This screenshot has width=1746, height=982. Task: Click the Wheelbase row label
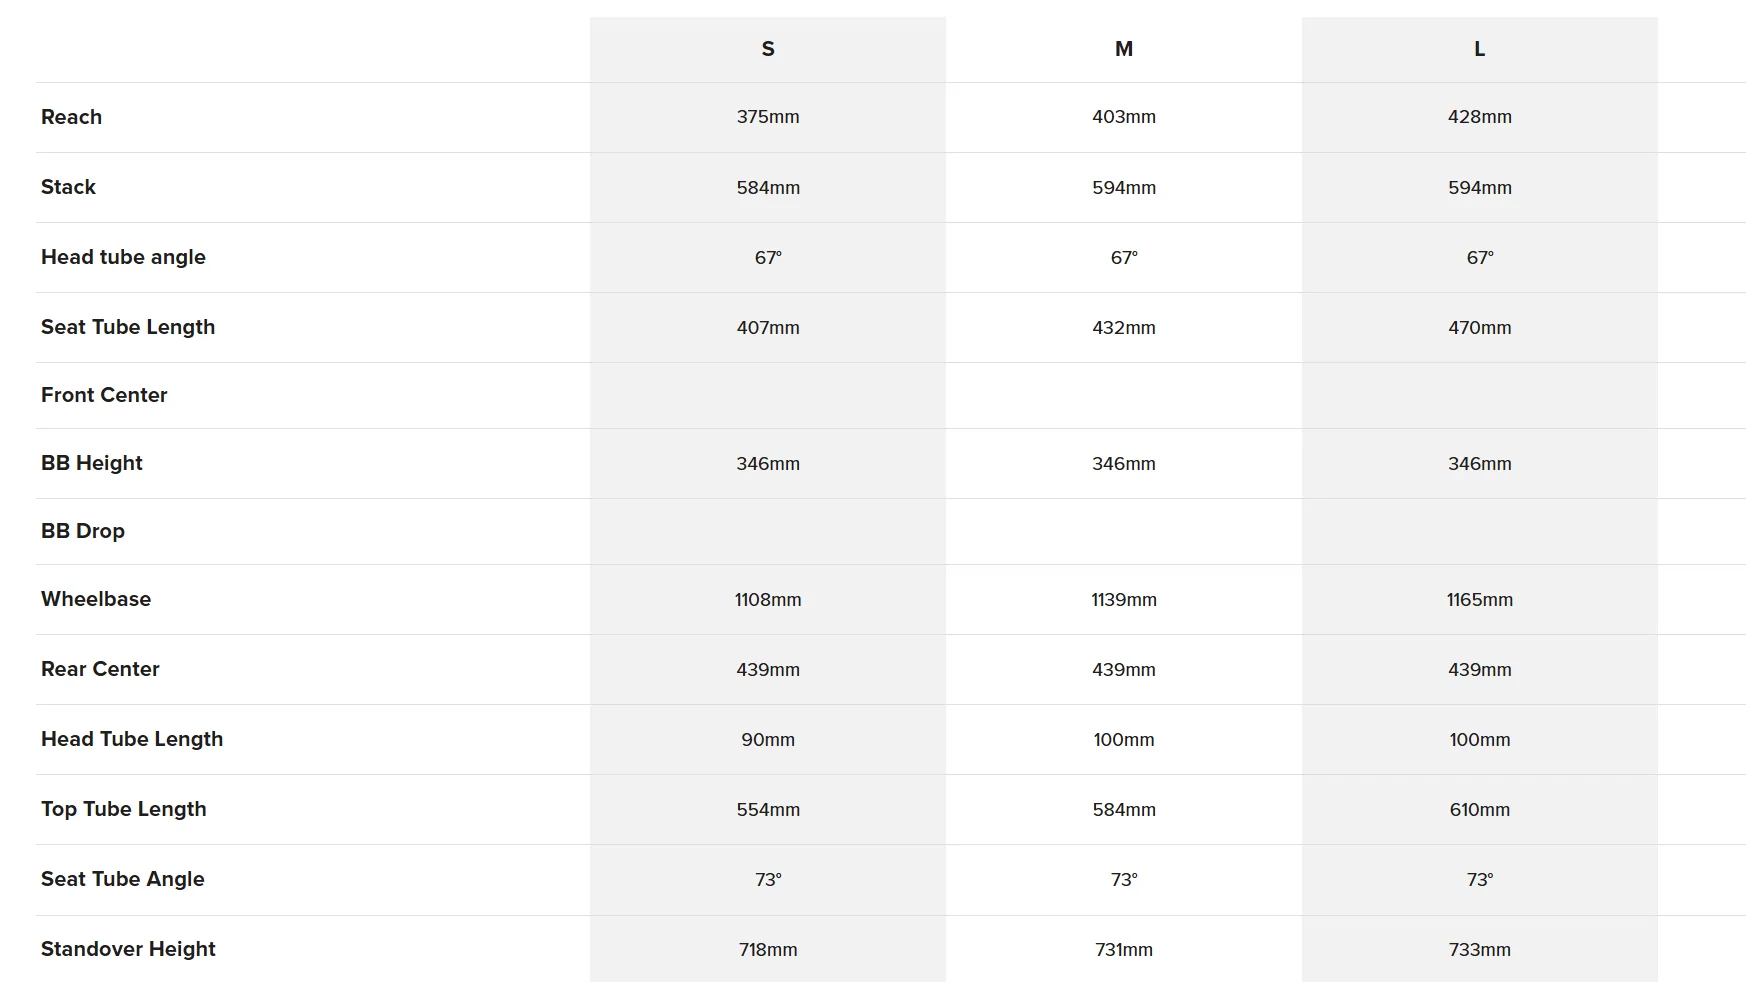[x=96, y=599]
